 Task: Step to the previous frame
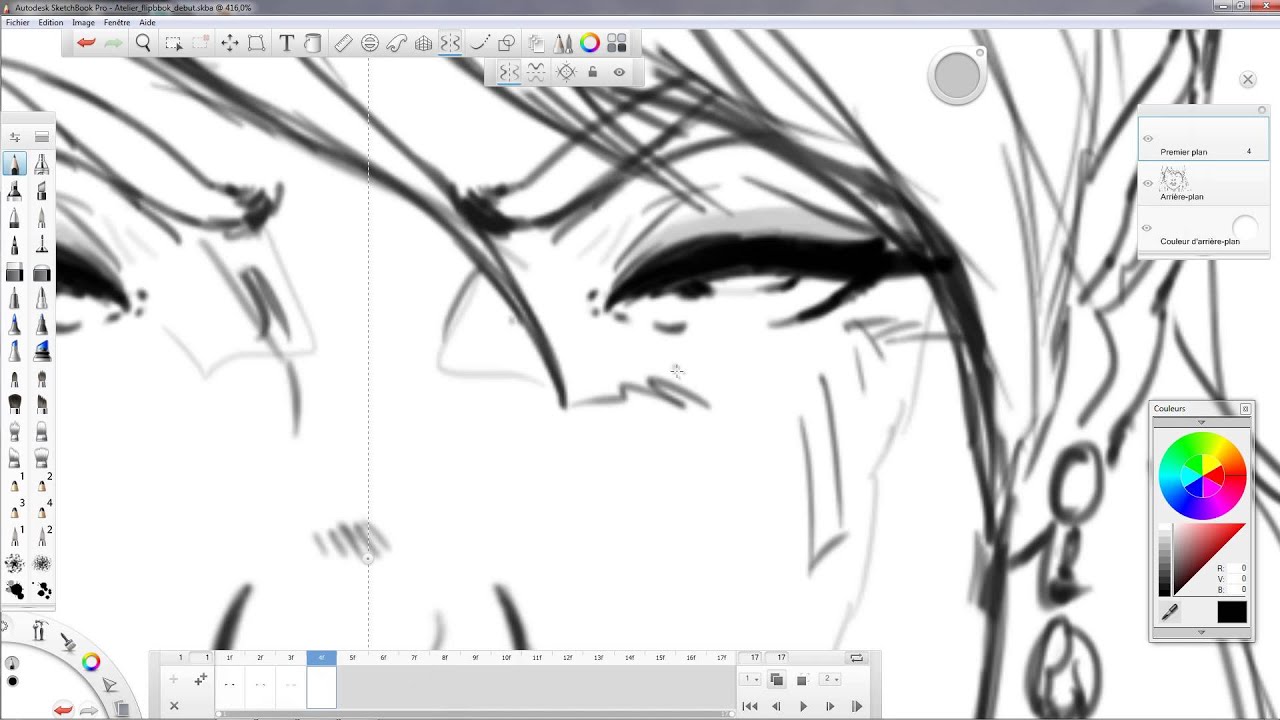pos(776,707)
